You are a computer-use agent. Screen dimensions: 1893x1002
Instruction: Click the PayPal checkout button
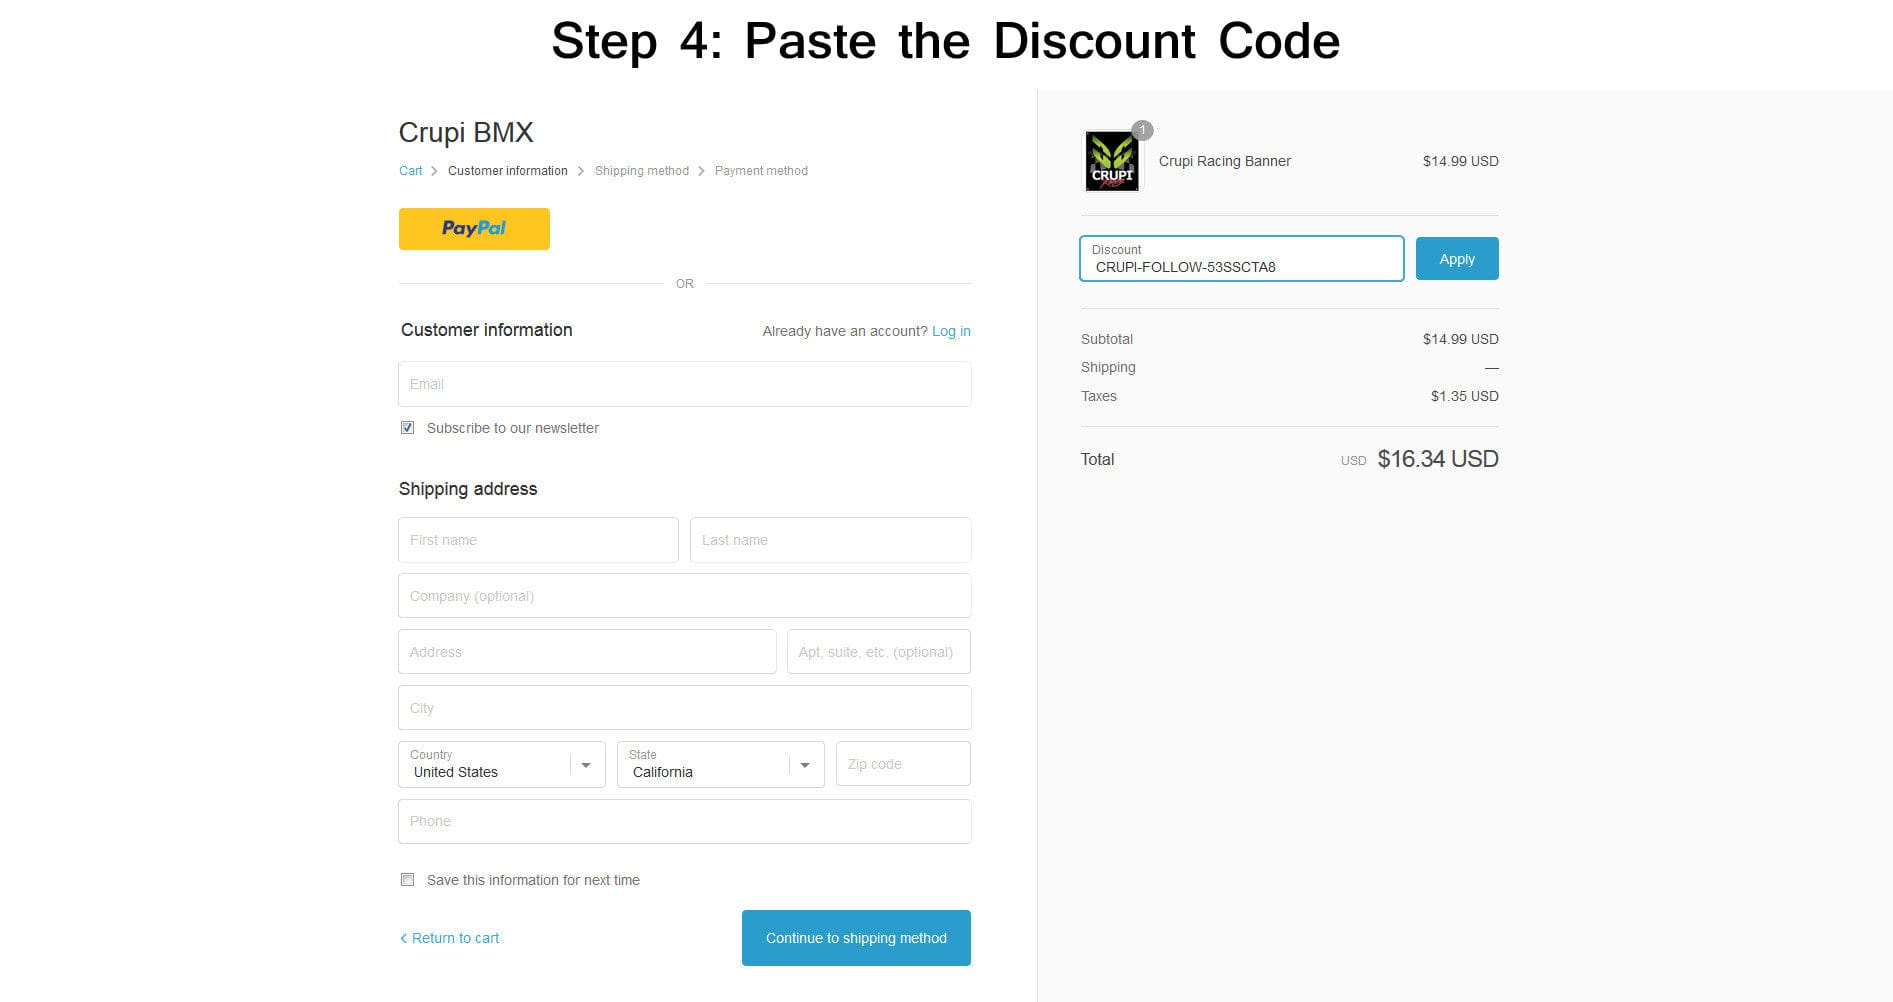(x=474, y=229)
